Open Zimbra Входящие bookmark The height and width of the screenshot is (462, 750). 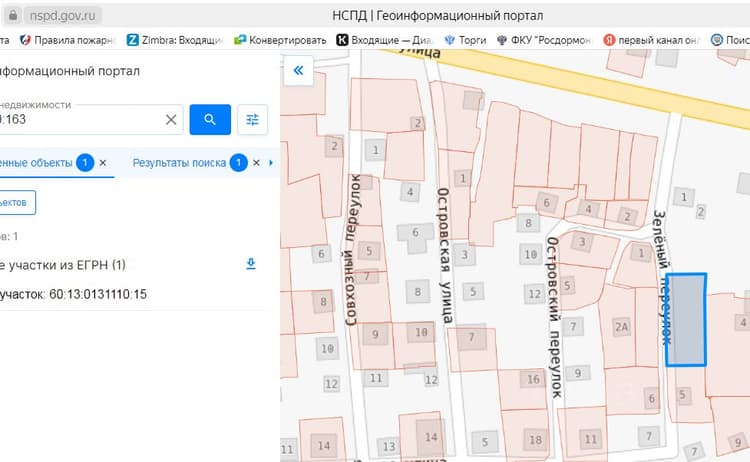175,40
